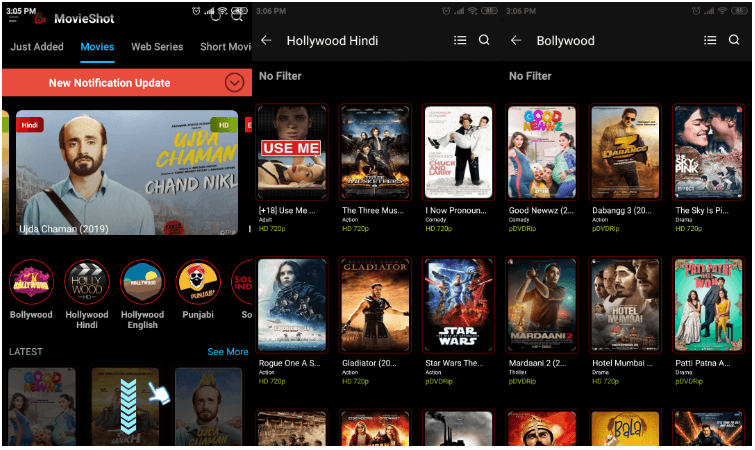Open the Mardaani 2 poster
The width and height of the screenshot is (755, 450).
point(542,305)
